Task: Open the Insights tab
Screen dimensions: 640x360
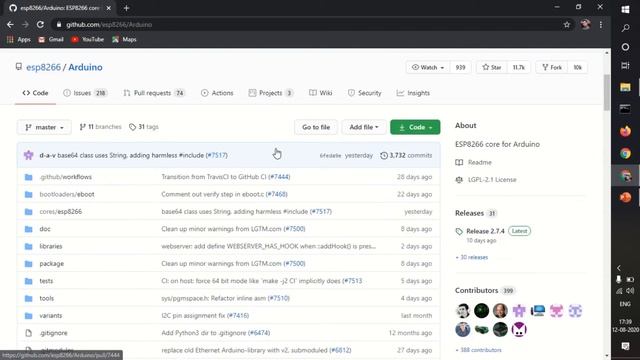Action: pos(413,93)
